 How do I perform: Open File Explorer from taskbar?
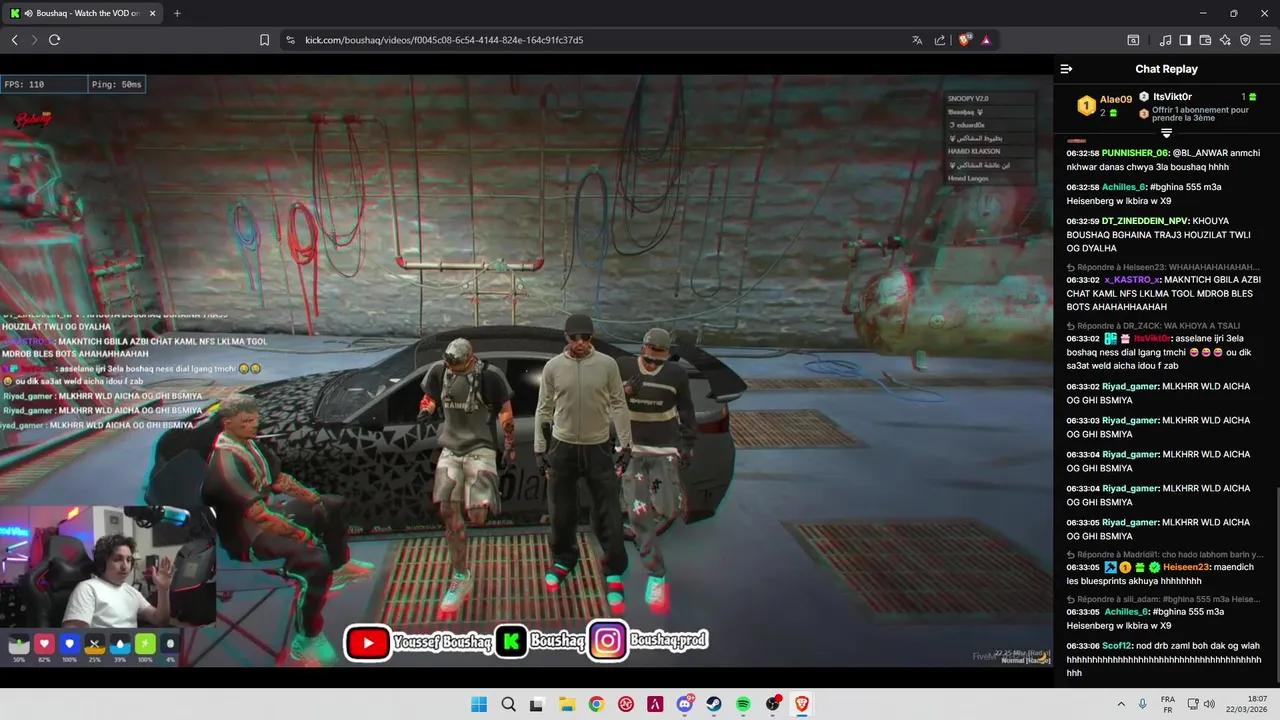[x=566, y=705]
